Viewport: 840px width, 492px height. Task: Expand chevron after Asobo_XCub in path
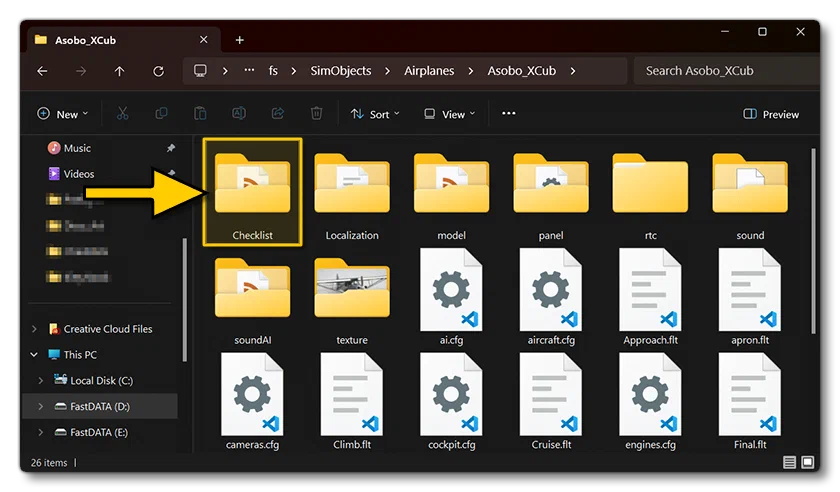tap(573, 71)
